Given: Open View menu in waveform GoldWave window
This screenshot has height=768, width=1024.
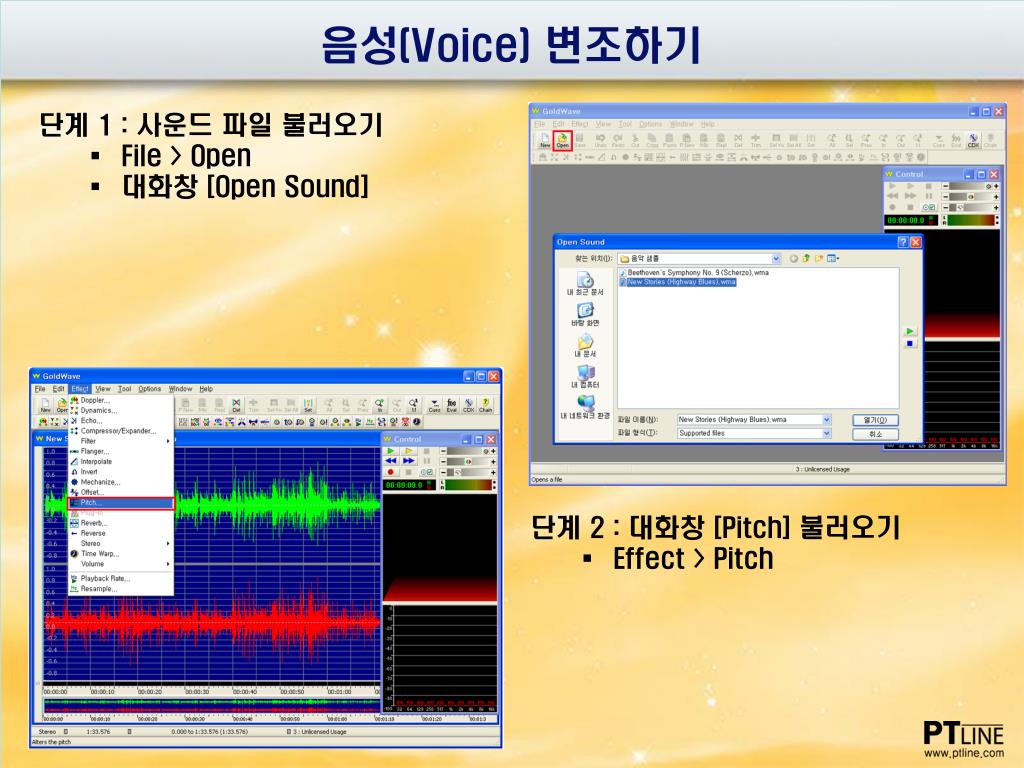Looking at the screenshot, I should (103, 389).
